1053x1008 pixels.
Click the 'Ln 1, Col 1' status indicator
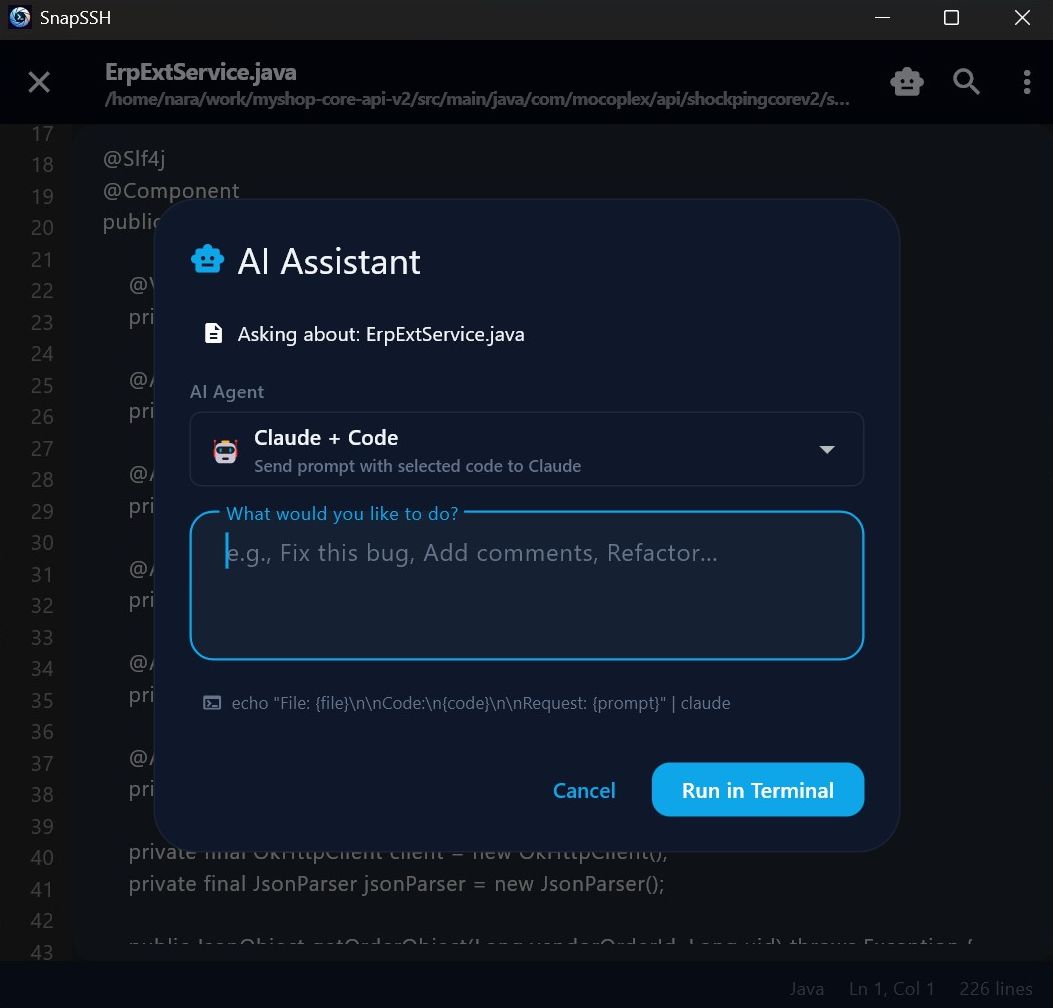[891, 988]
